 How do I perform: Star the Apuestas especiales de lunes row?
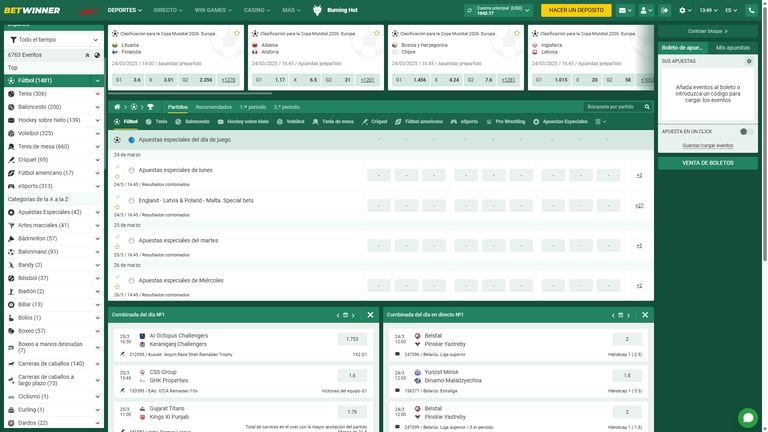117,177
